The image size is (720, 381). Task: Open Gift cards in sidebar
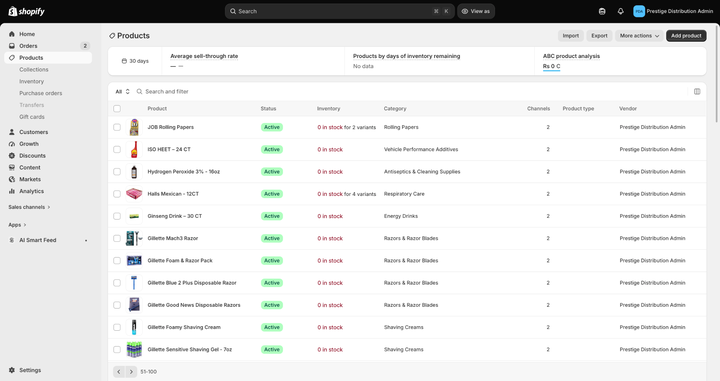(x=32, y=117)
